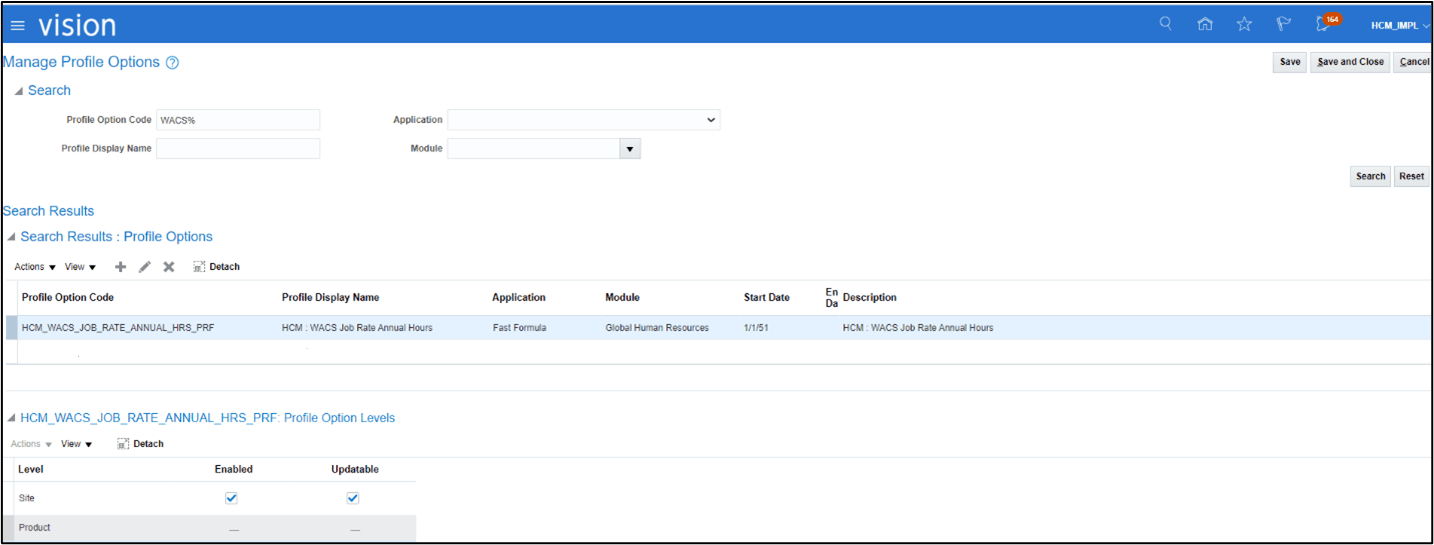Image resolution: width=1434 pixels, height=545 pixels.
Task: Open the Watchlist flag icon
Action: 1284,24
